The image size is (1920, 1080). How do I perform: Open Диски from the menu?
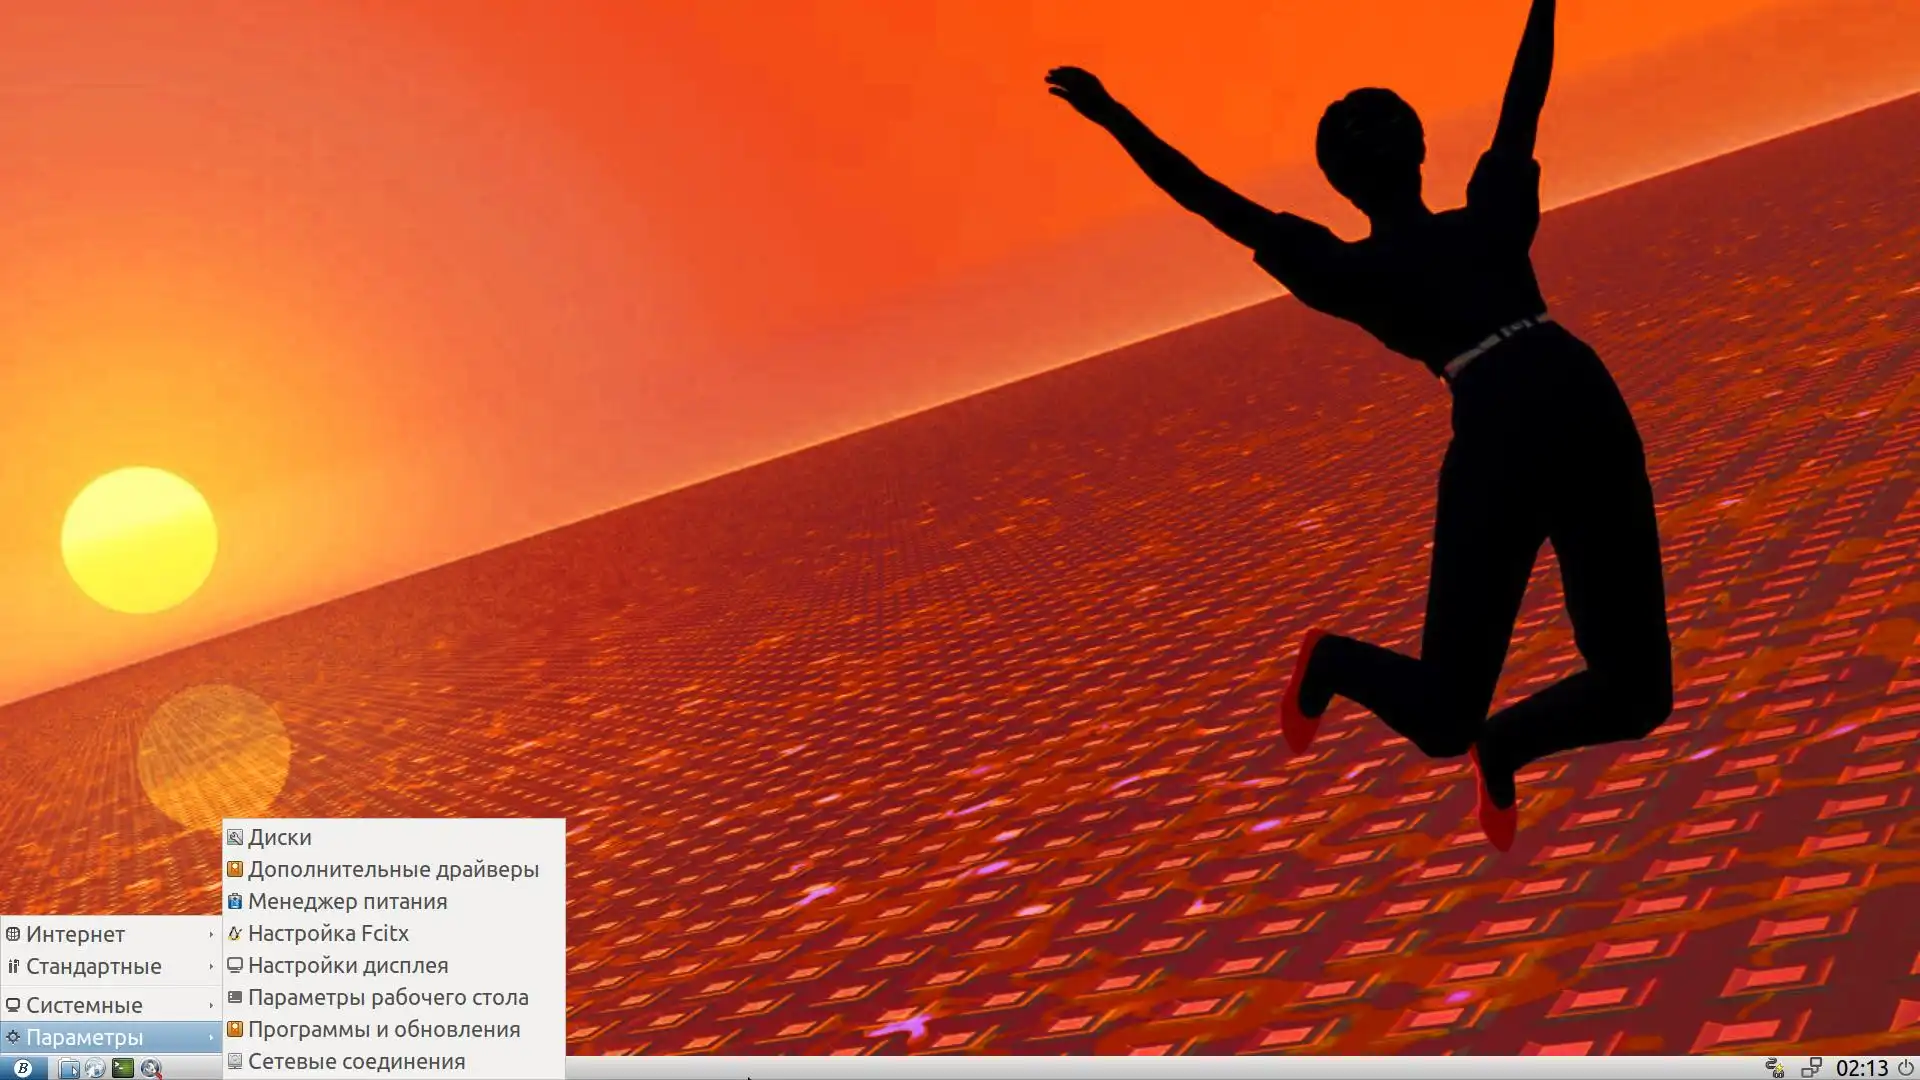(280, 837)
